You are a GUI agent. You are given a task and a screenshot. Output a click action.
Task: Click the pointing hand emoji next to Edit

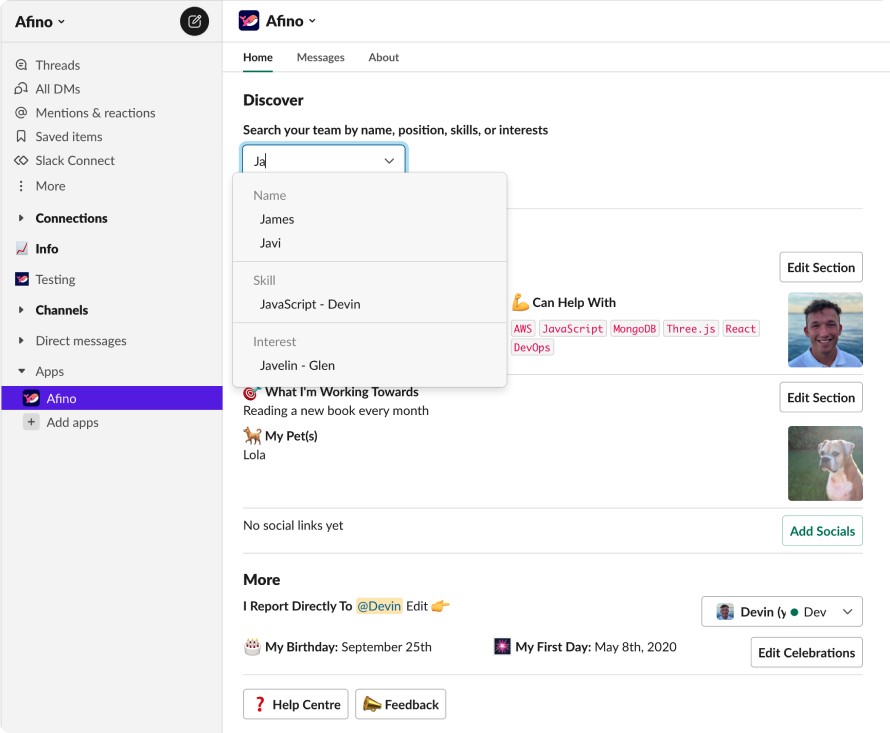[x=440, y=606]
